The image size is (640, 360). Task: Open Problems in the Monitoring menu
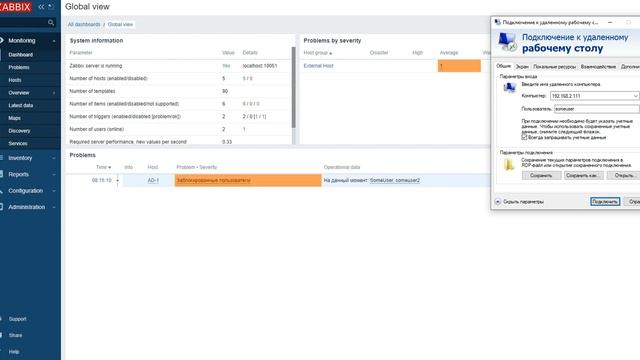19,67
